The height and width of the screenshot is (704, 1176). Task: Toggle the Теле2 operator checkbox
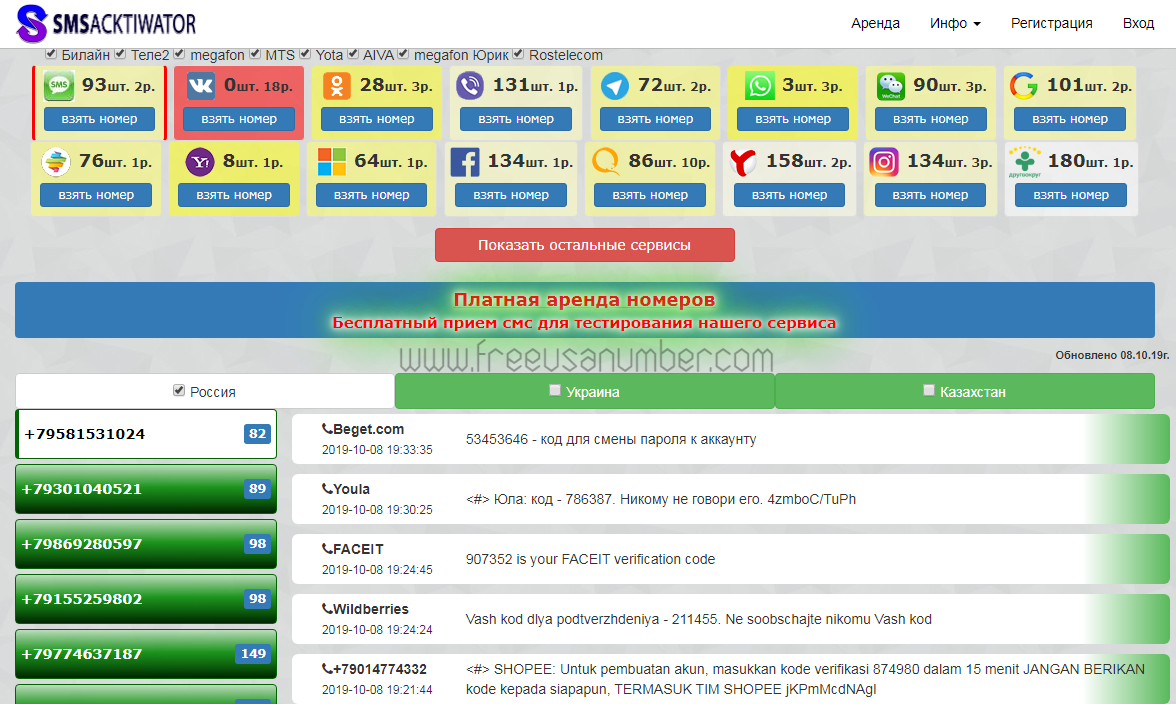coord(120,54)
